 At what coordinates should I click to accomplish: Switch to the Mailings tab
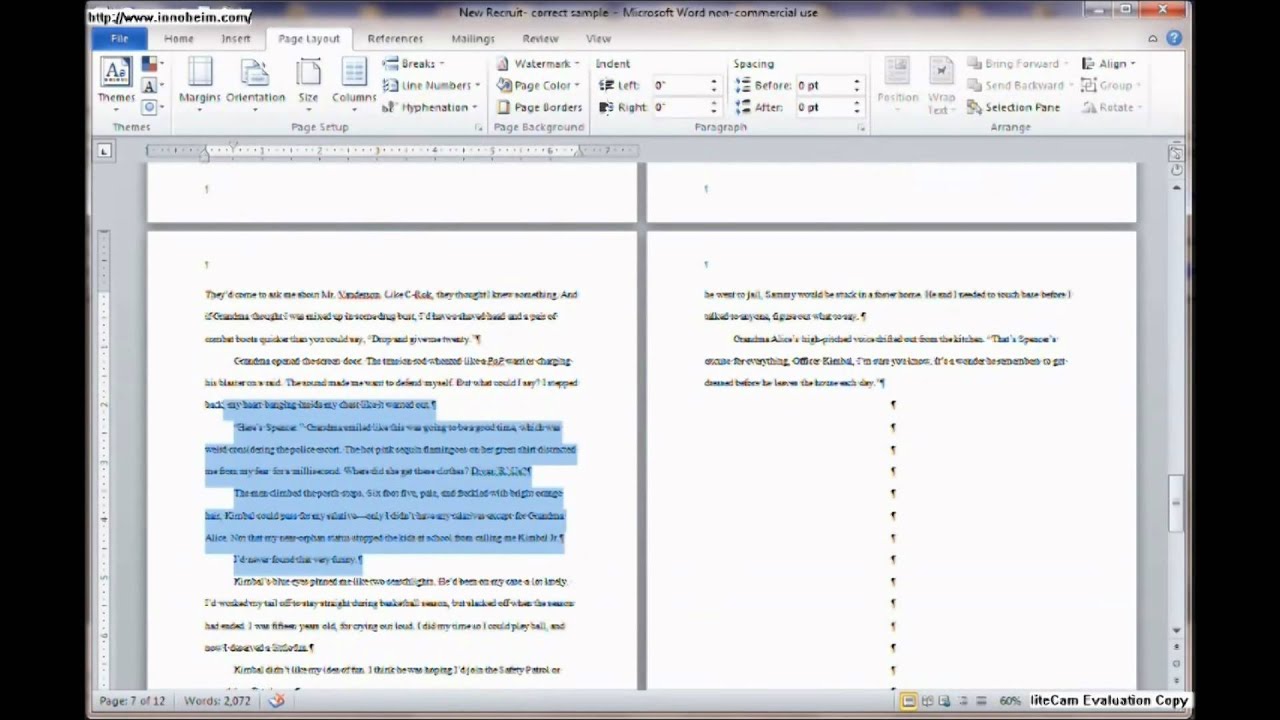click(473, 39)
